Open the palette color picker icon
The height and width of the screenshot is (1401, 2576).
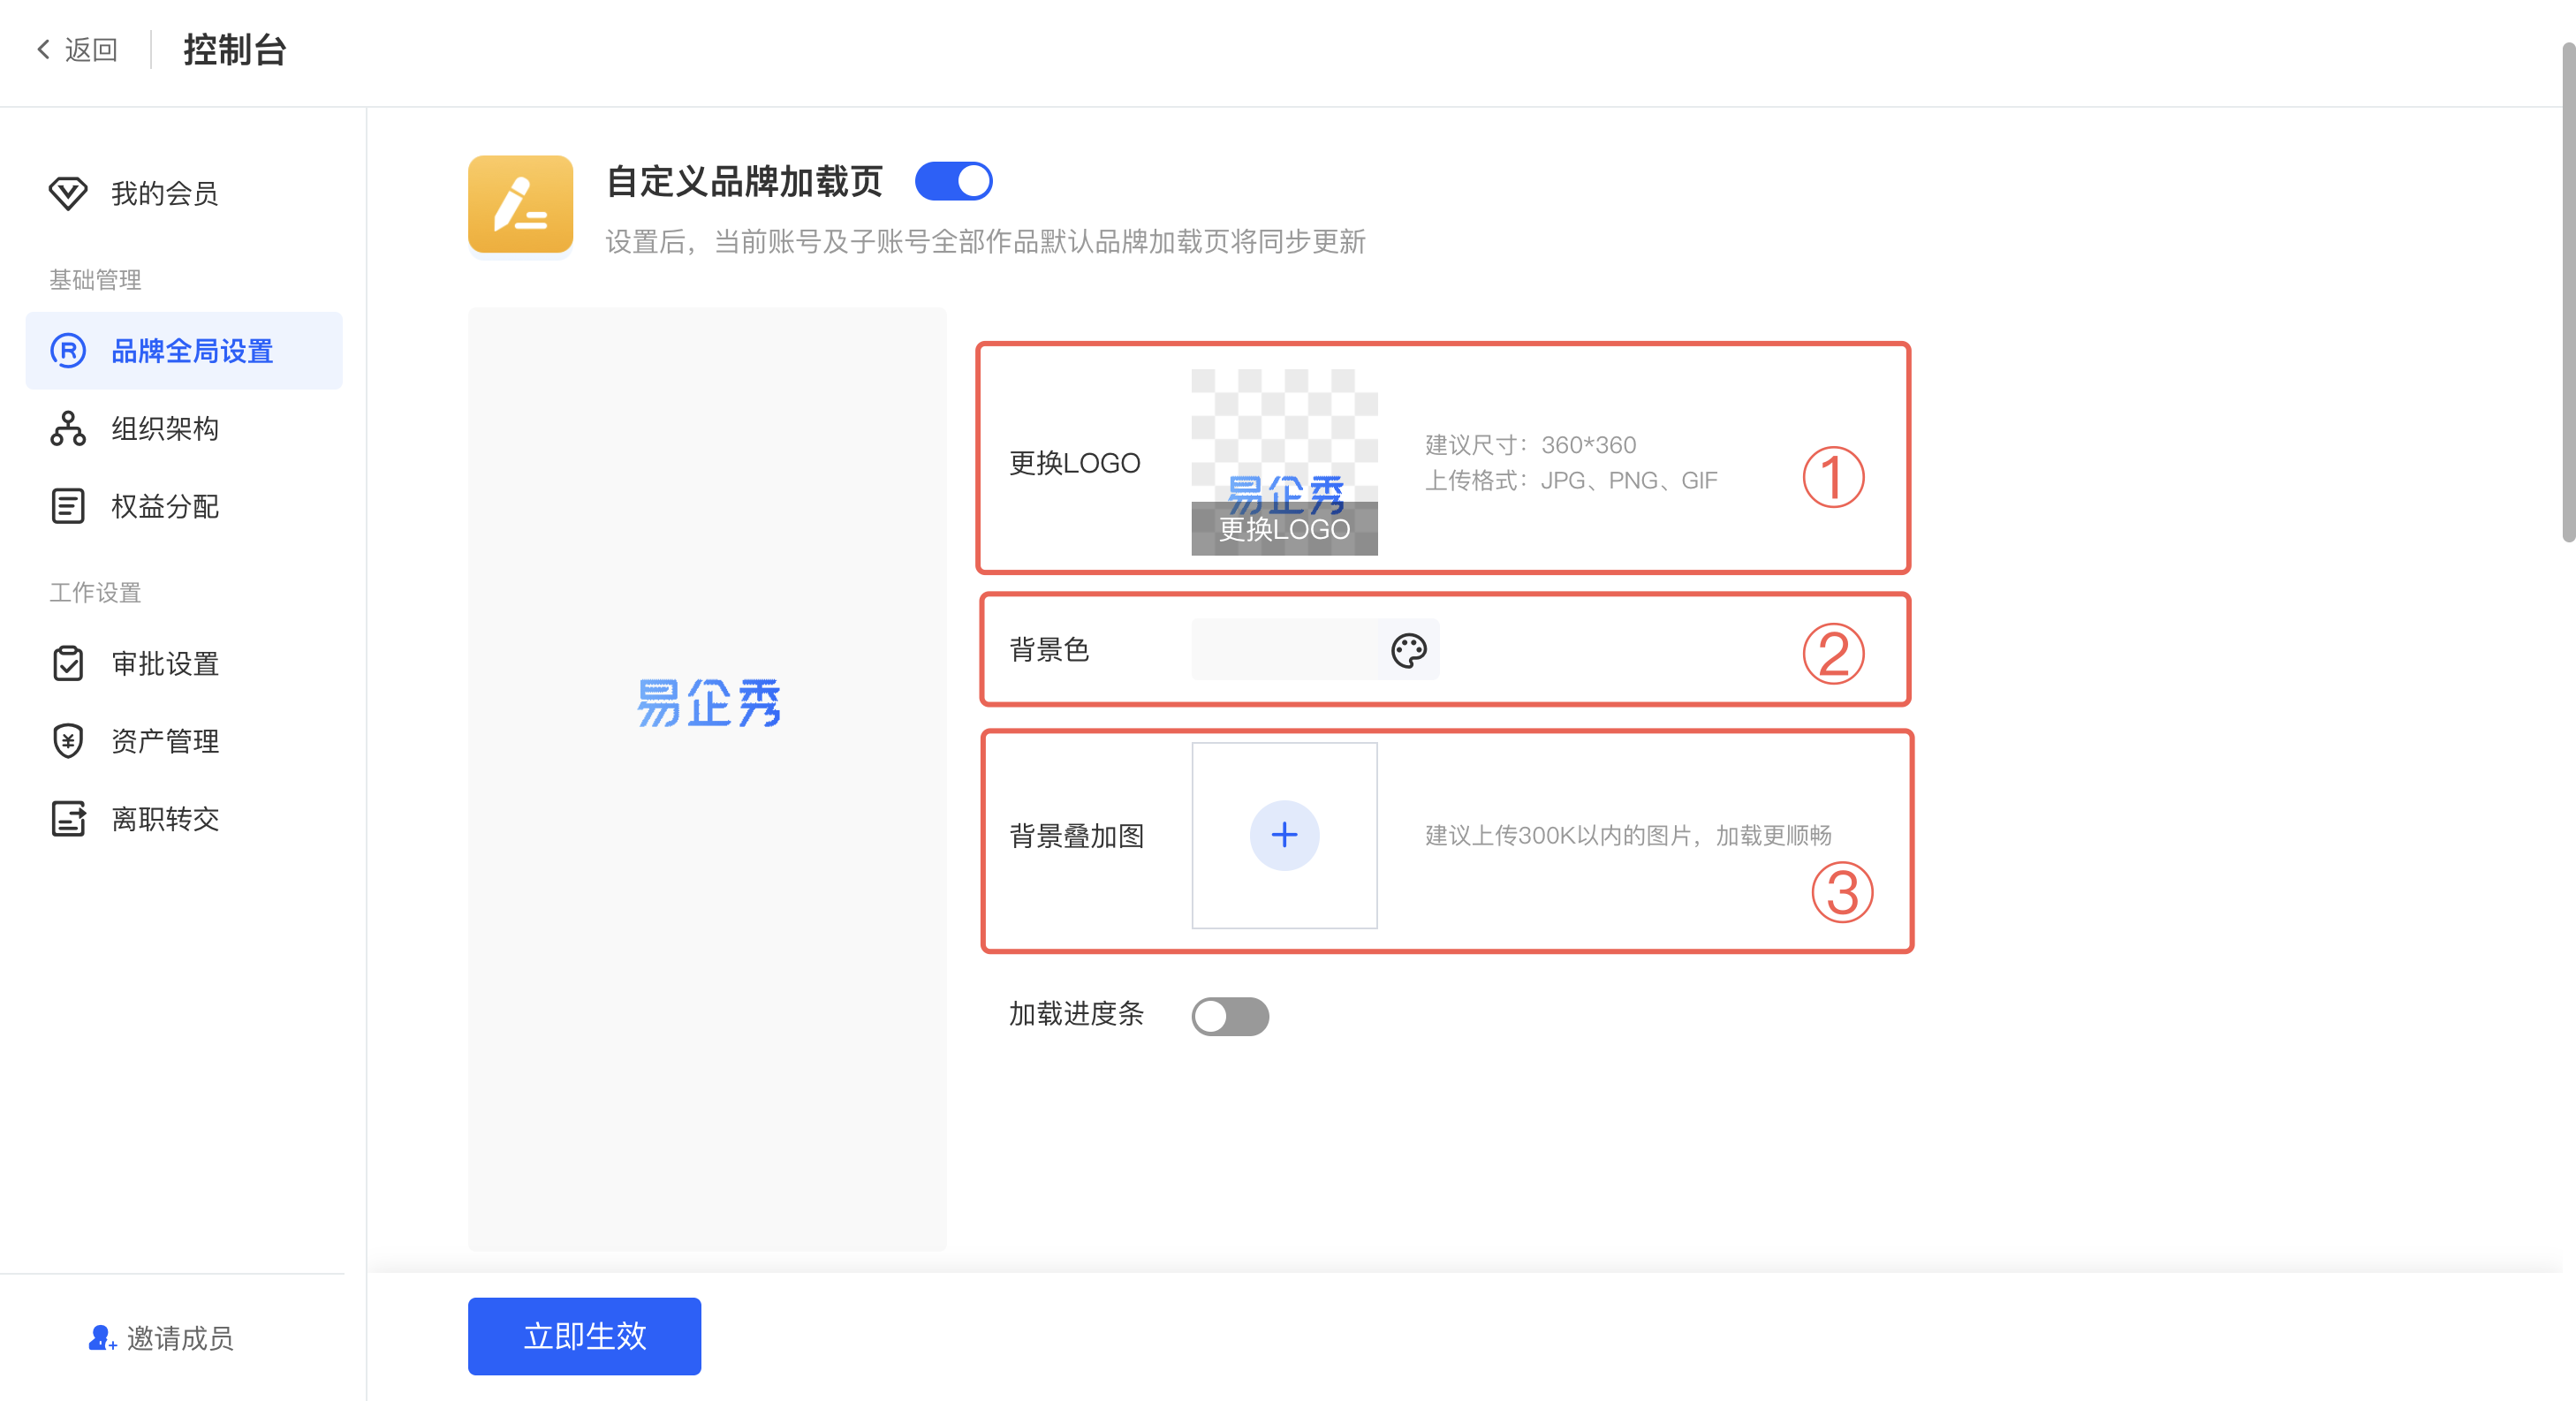[x=1408, y=650]
